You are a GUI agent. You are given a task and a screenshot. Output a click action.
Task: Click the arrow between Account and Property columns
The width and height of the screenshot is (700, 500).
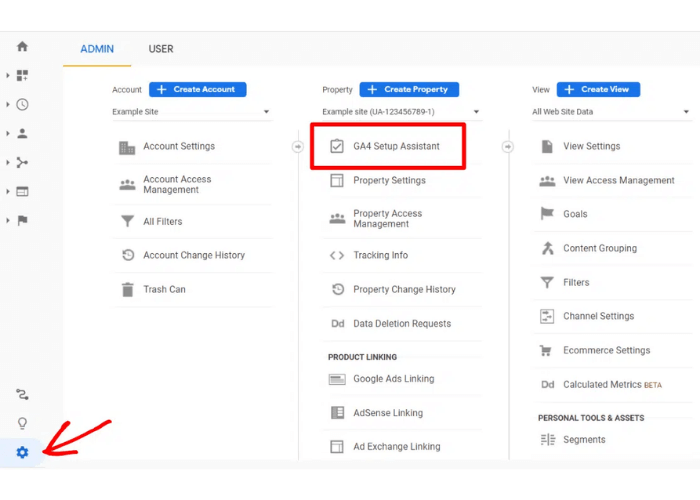click(298, 146)
